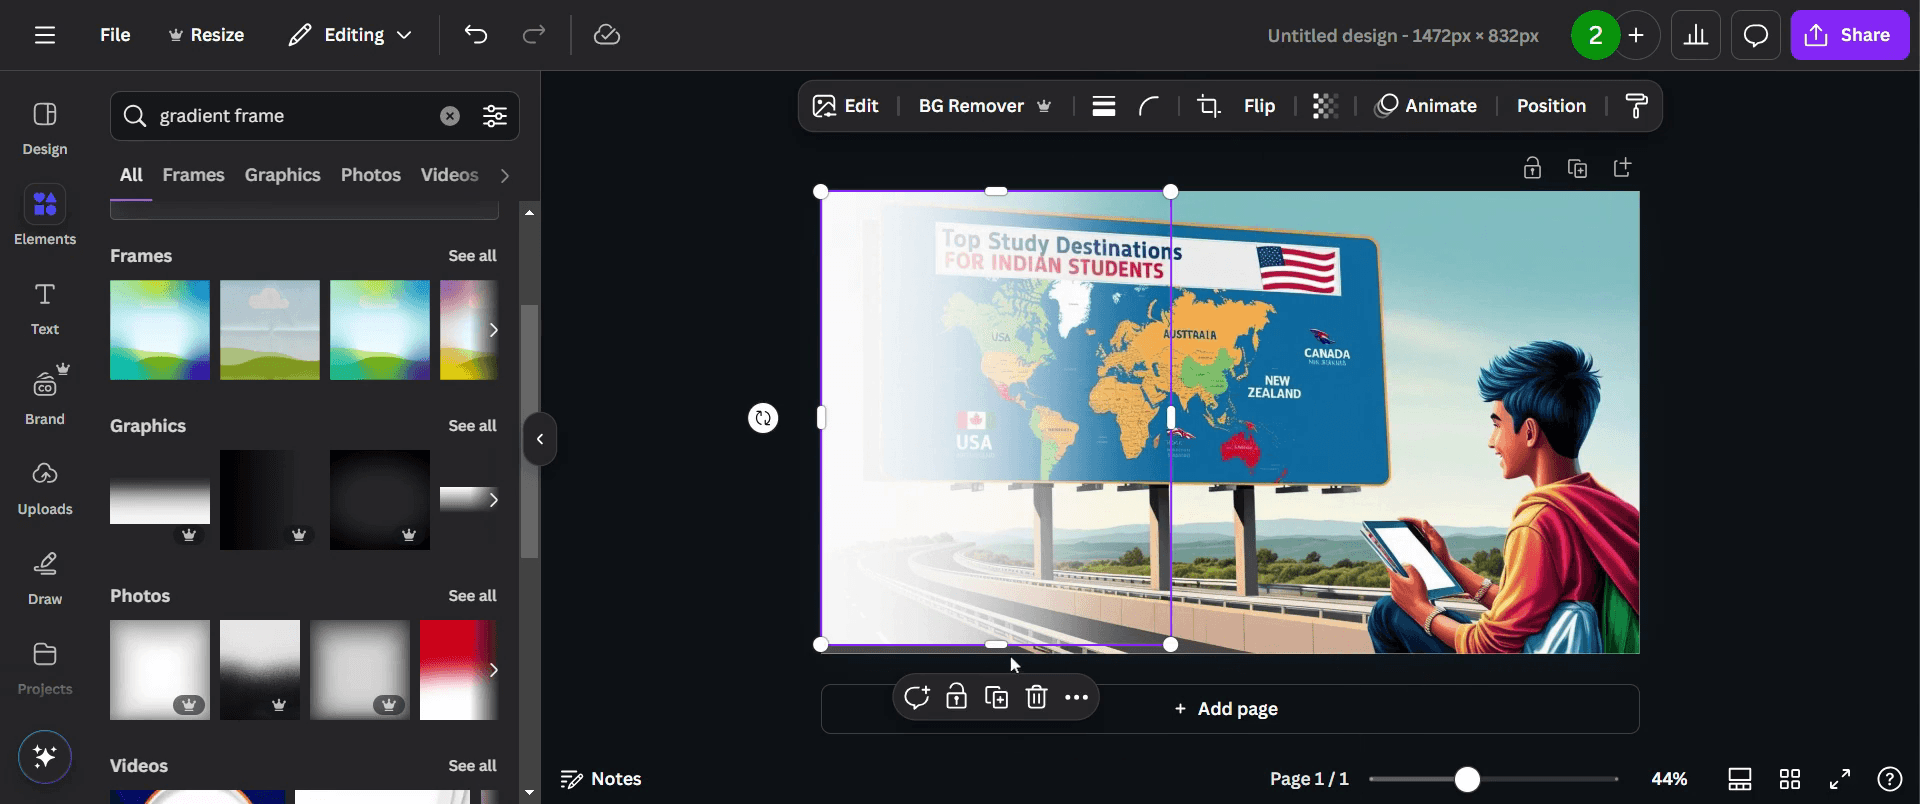Lock the page with top lock icon
Viewport: 1920px width, 804px height.
(1532, 168)
